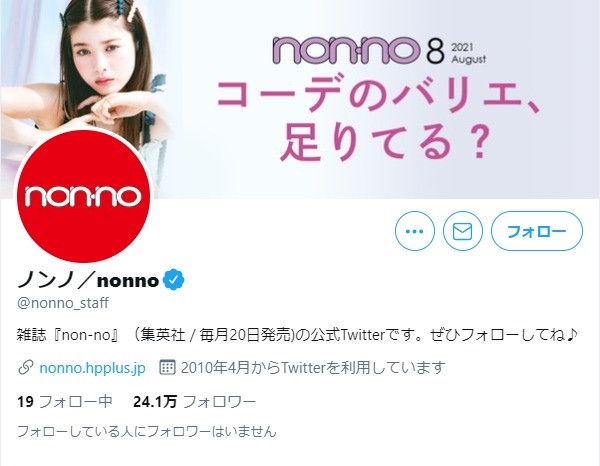This screenshot has width=600, height=466.
Task: Click the フォローしている人にフォロワーはいません notice
Action: coord(147,432)
